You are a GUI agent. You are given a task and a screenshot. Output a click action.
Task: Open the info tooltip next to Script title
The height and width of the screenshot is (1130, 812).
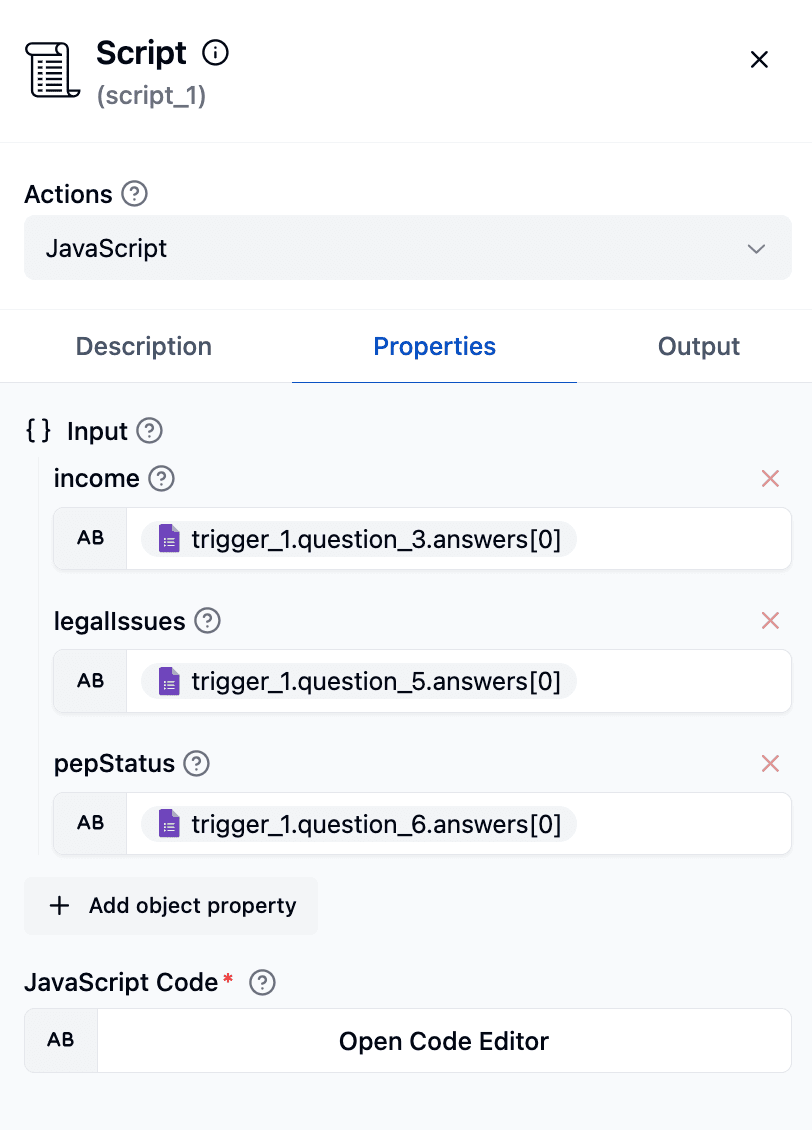[215, 54]
